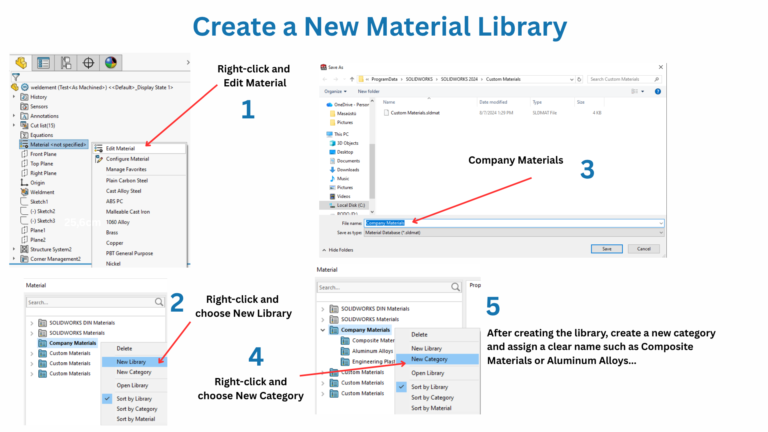
Task: Click Cancel in the Save As dialog
Action: click(644, 249)
